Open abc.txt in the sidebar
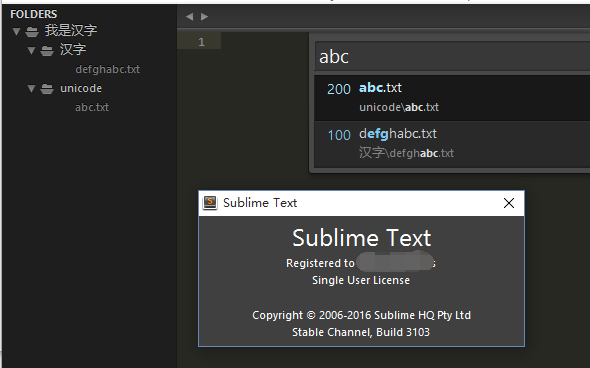Screen dimensions: 590x368 (x=92, y=108)
